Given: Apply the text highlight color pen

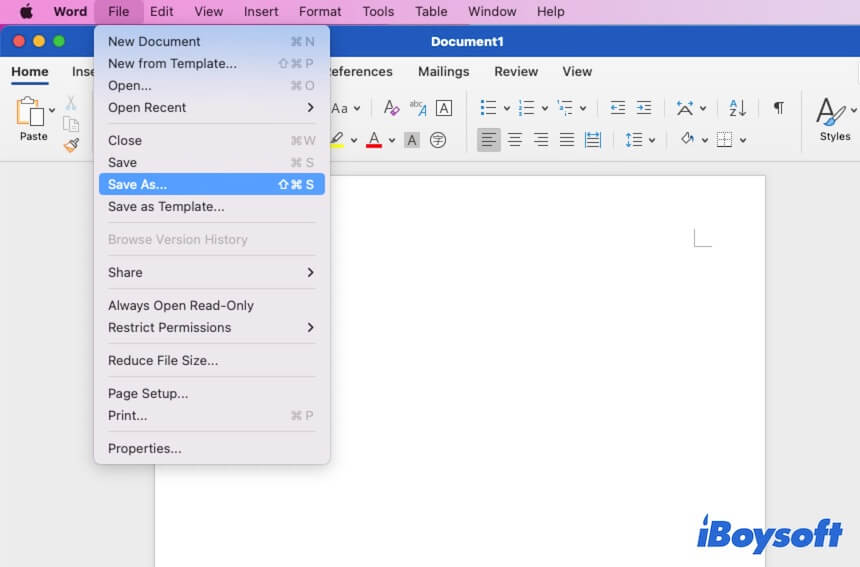Looking at the screenshot, I should [x=337, y=140].
